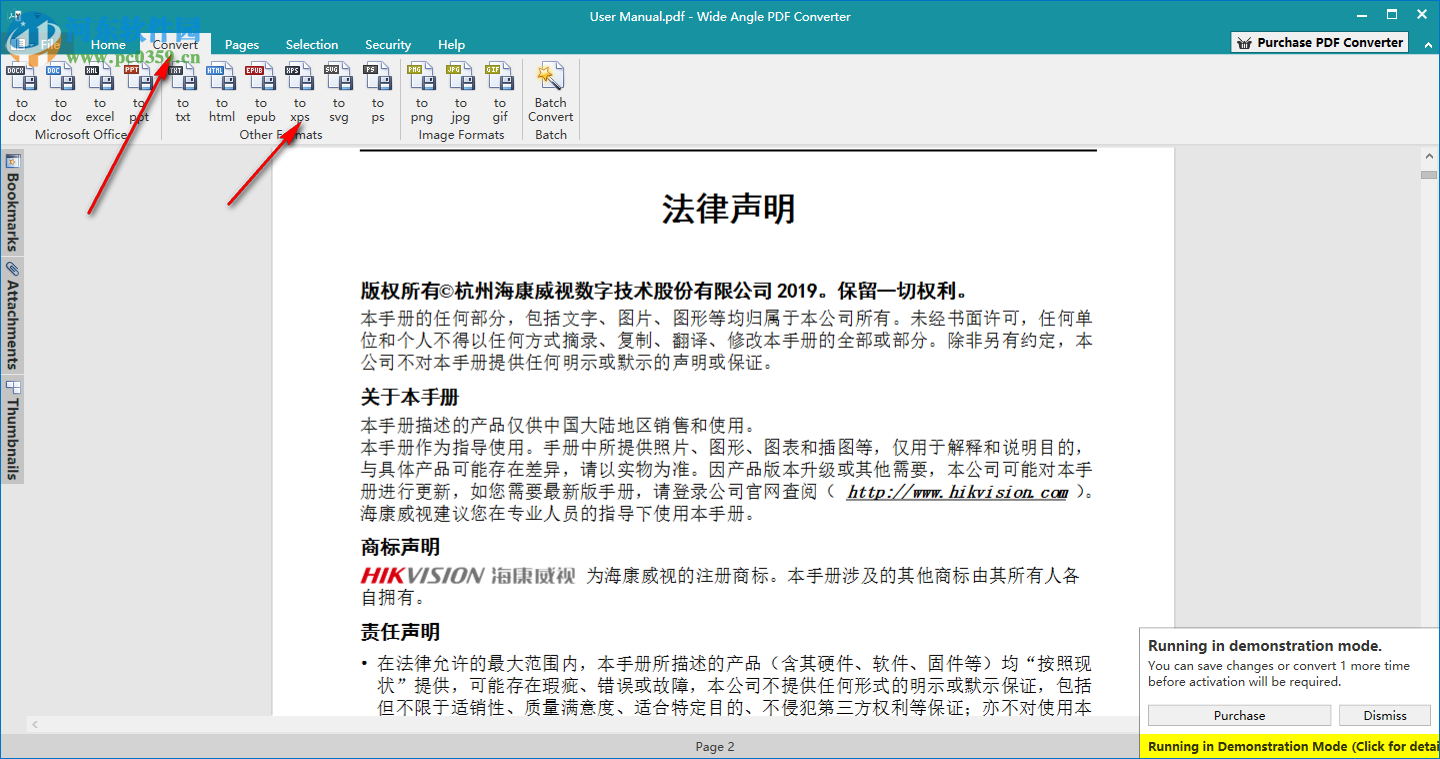Select the to xps conversion tool
Viewport: 1440px width, 759px height.
(x=299, y=95)
